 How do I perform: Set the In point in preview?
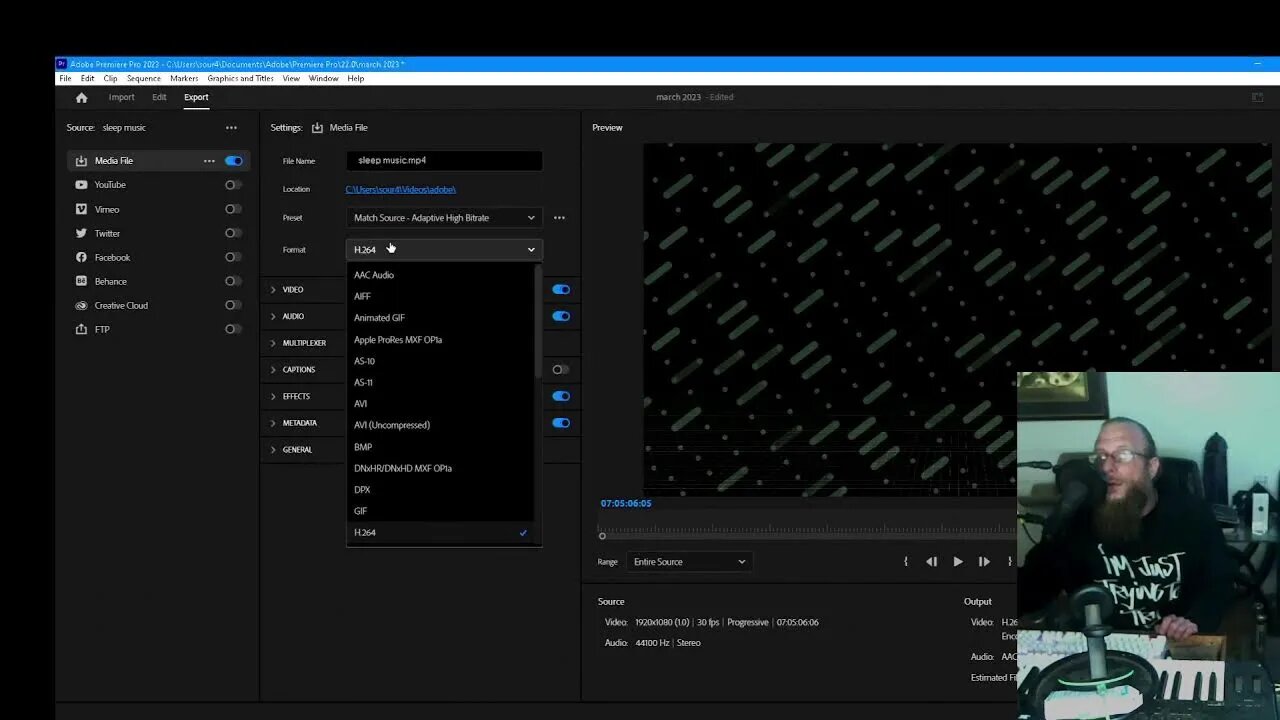pyautogui.click(x=906, y=562)
